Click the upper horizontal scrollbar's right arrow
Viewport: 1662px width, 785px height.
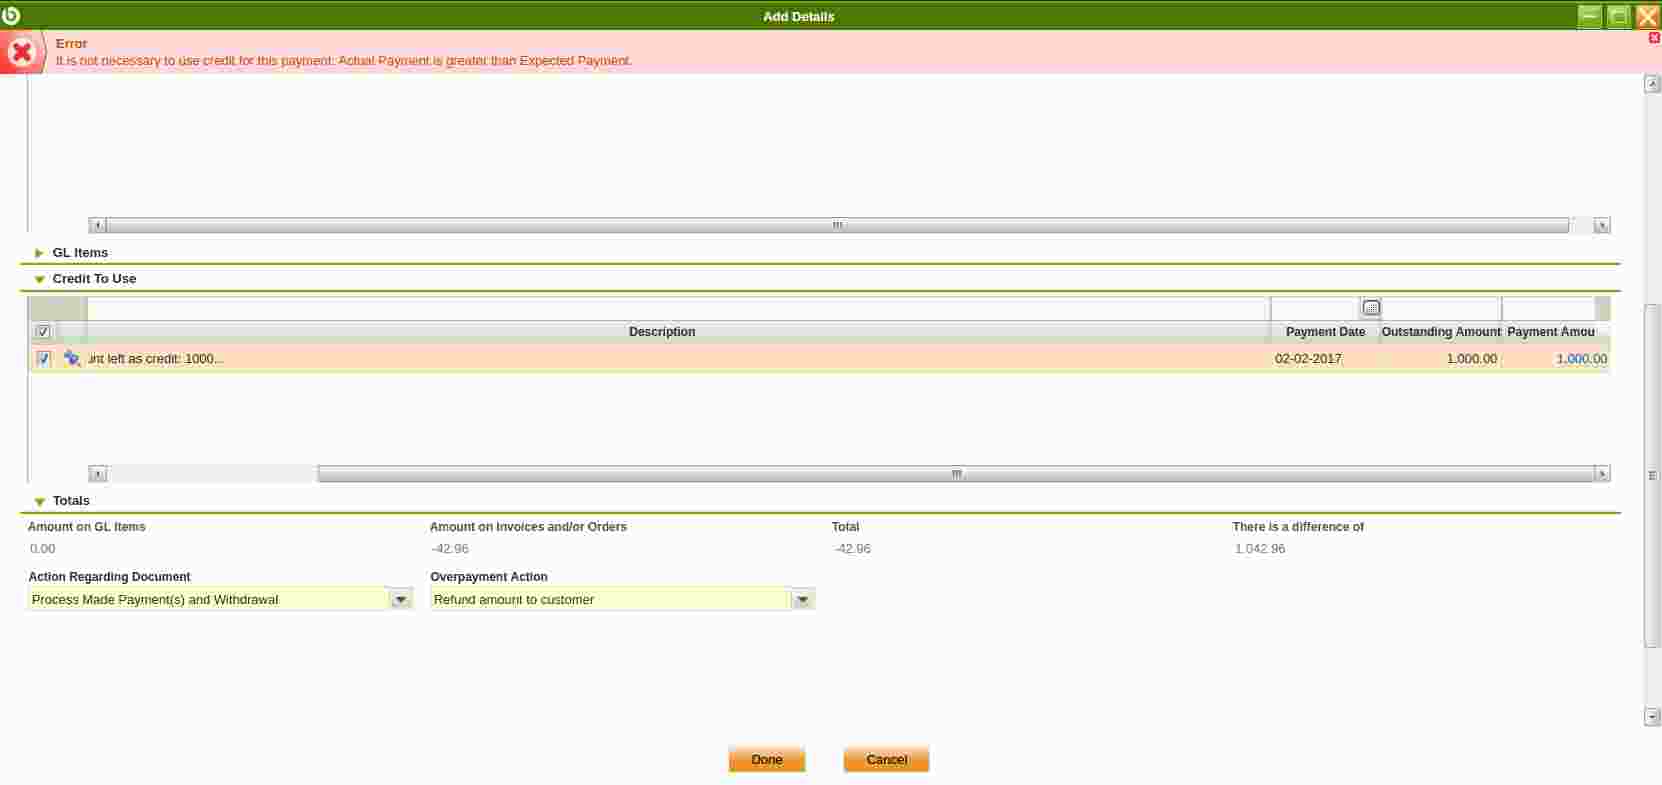click(x=1602, y=226)
